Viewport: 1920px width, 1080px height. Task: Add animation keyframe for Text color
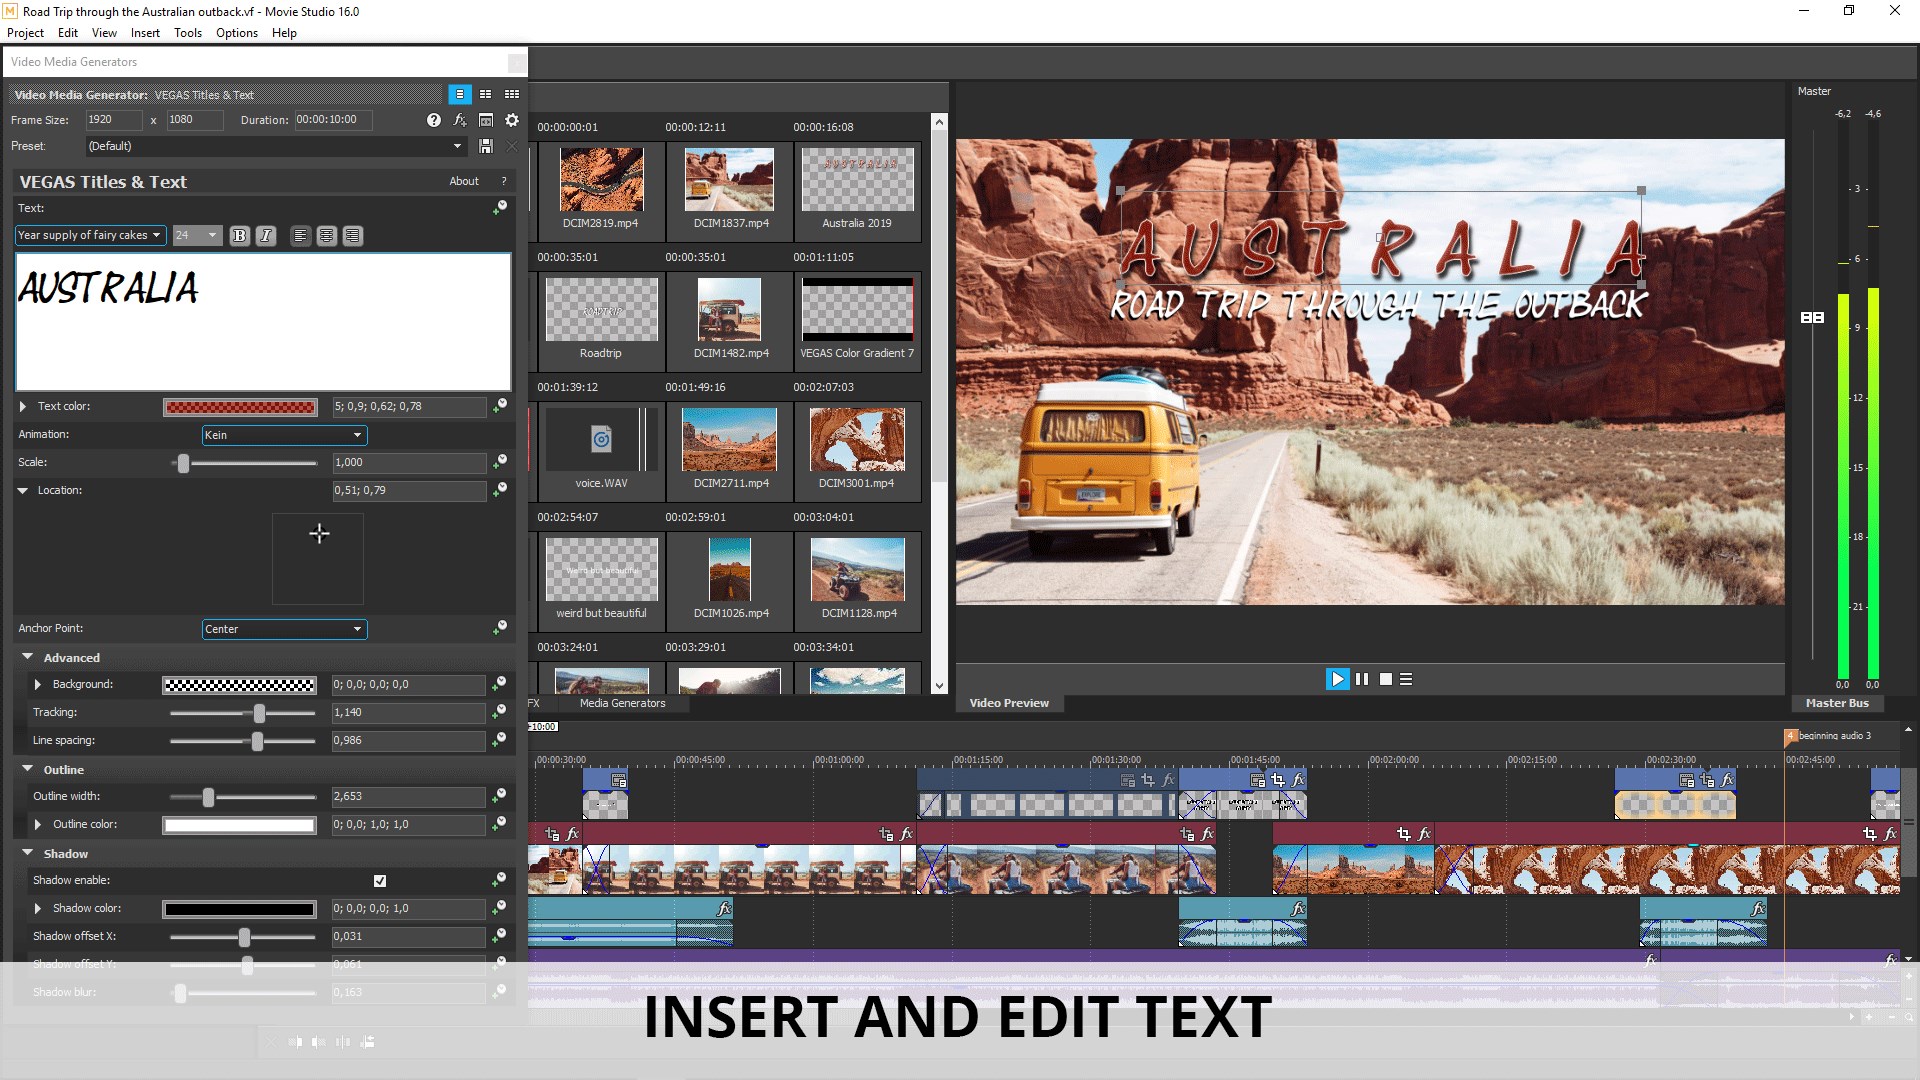point(499,406)
